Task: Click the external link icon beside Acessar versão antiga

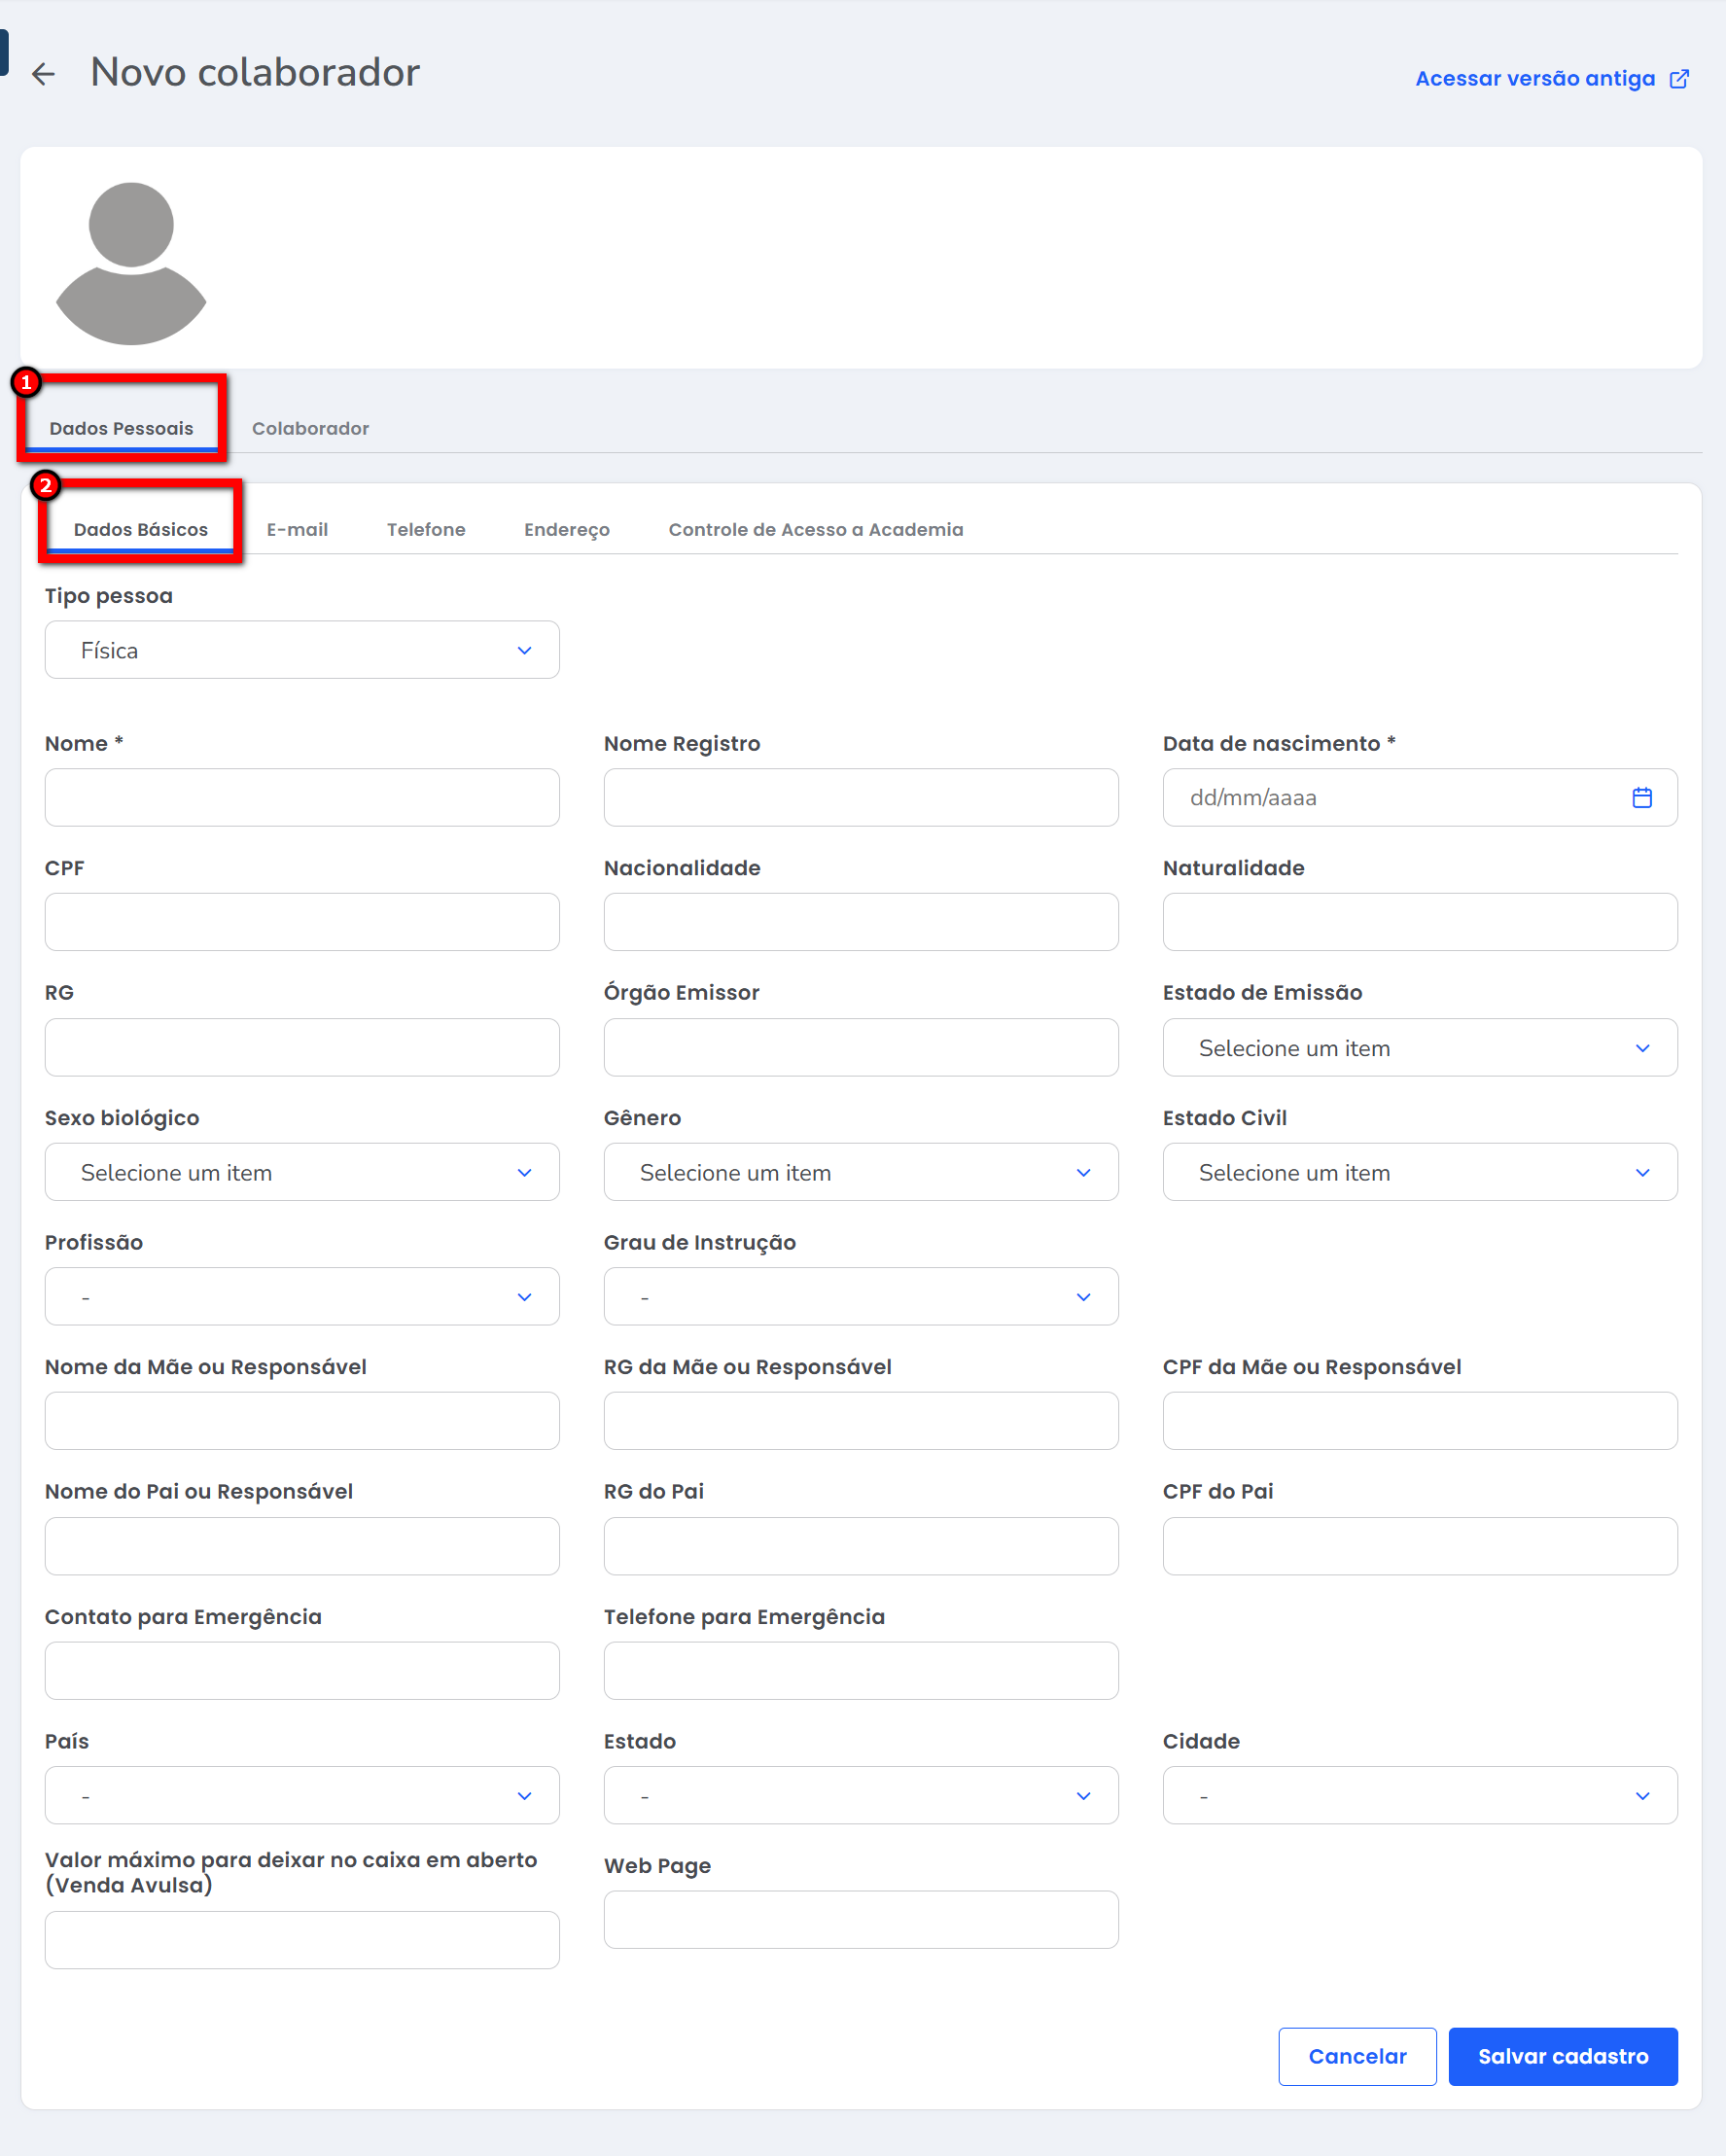Action: point(1679,79)
